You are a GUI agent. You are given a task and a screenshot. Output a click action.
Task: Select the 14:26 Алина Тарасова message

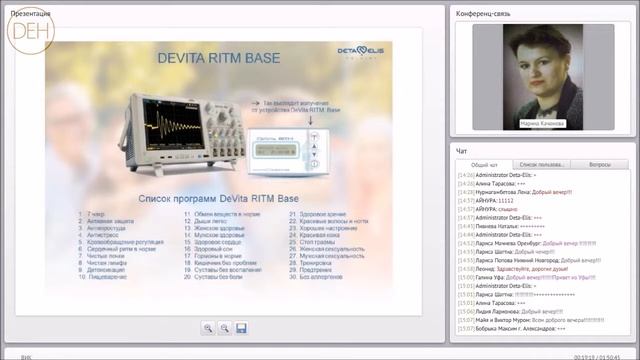click(491, 184)
